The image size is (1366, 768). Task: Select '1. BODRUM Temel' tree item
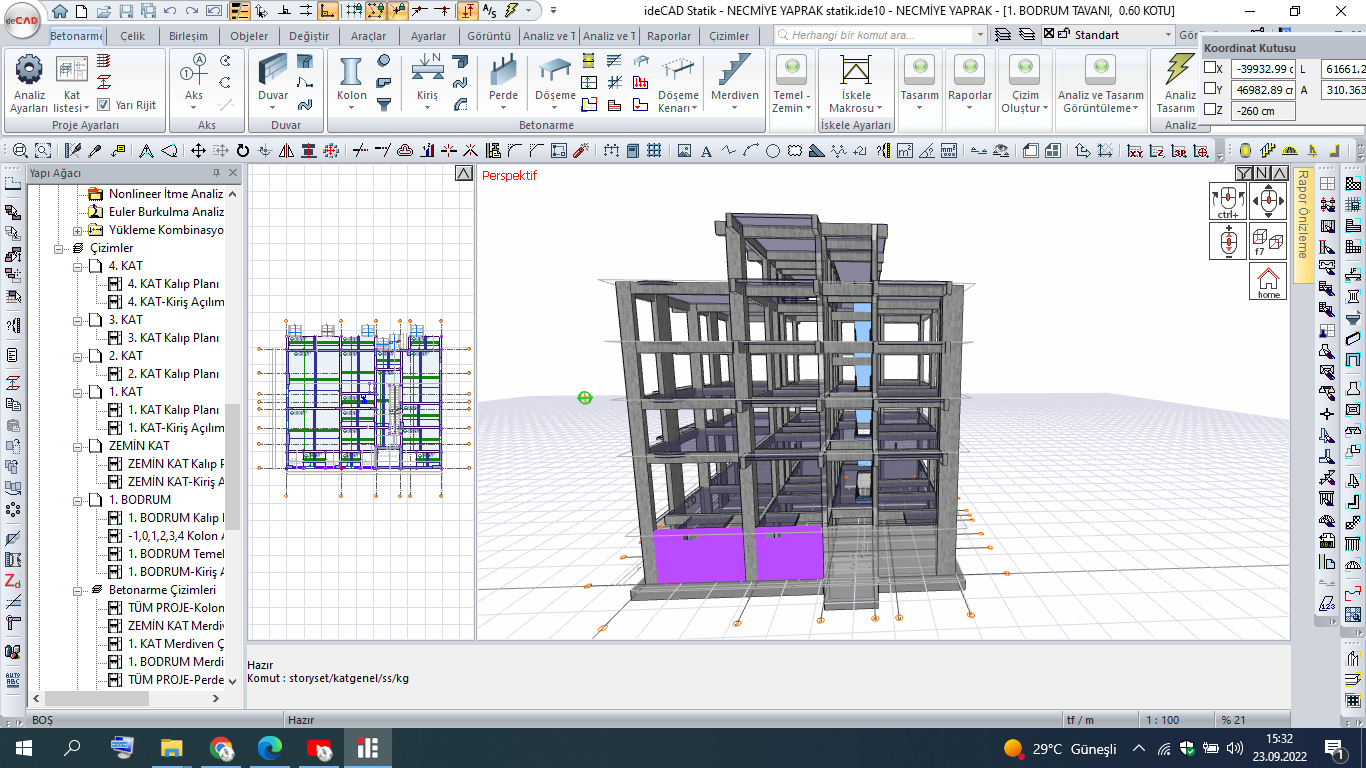pyautogui.click(x=174, y=554)
